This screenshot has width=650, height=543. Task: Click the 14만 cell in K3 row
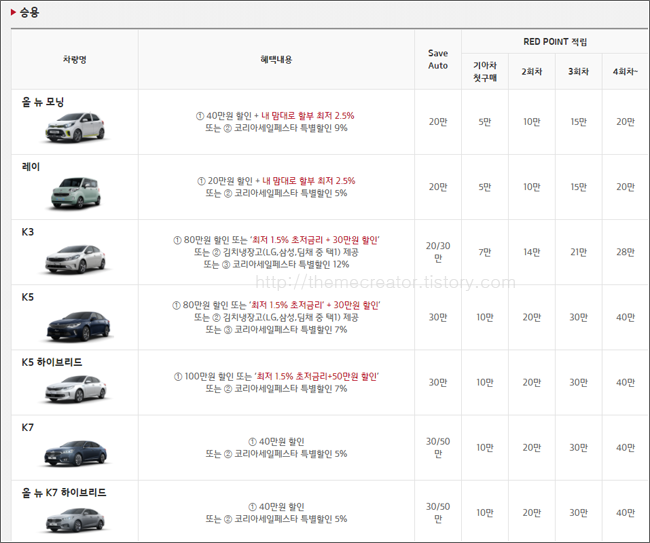tap(531, 252)
